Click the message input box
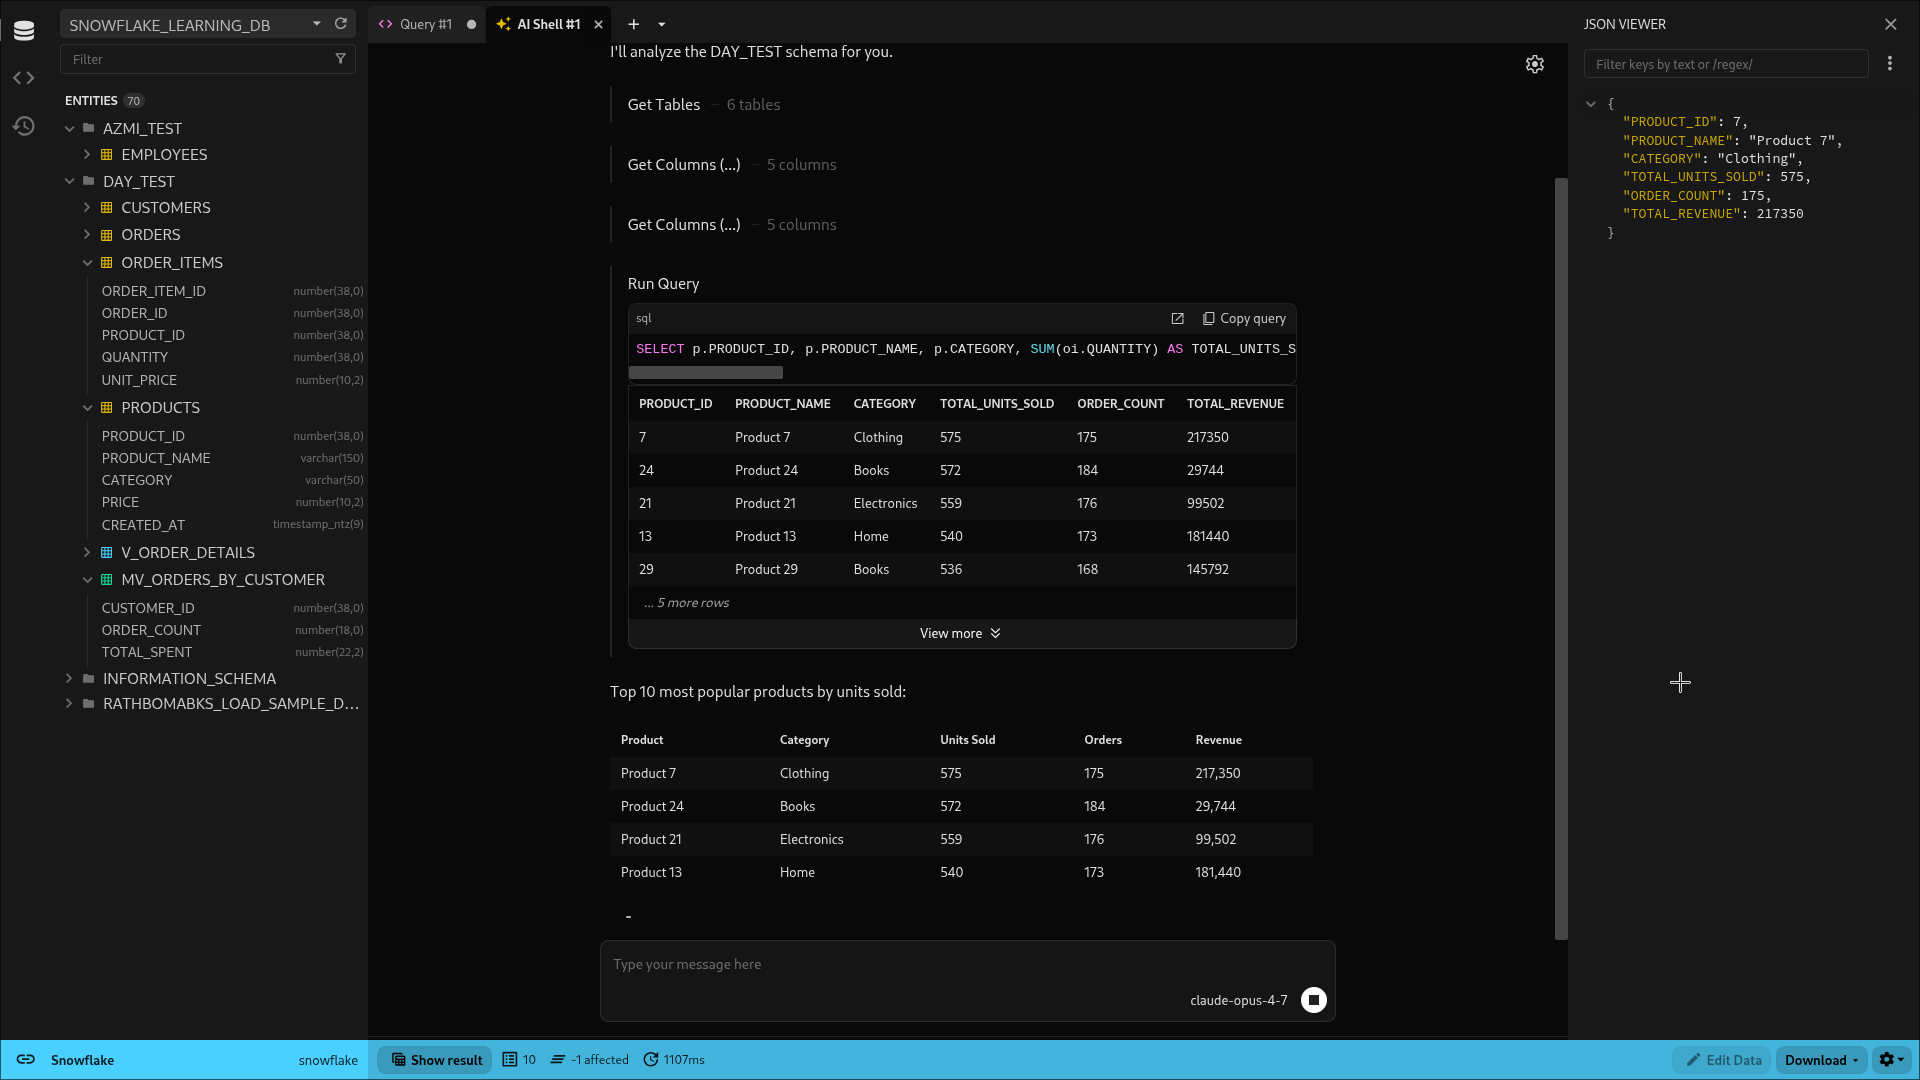1920x1080 pixels. coord(967,964)
